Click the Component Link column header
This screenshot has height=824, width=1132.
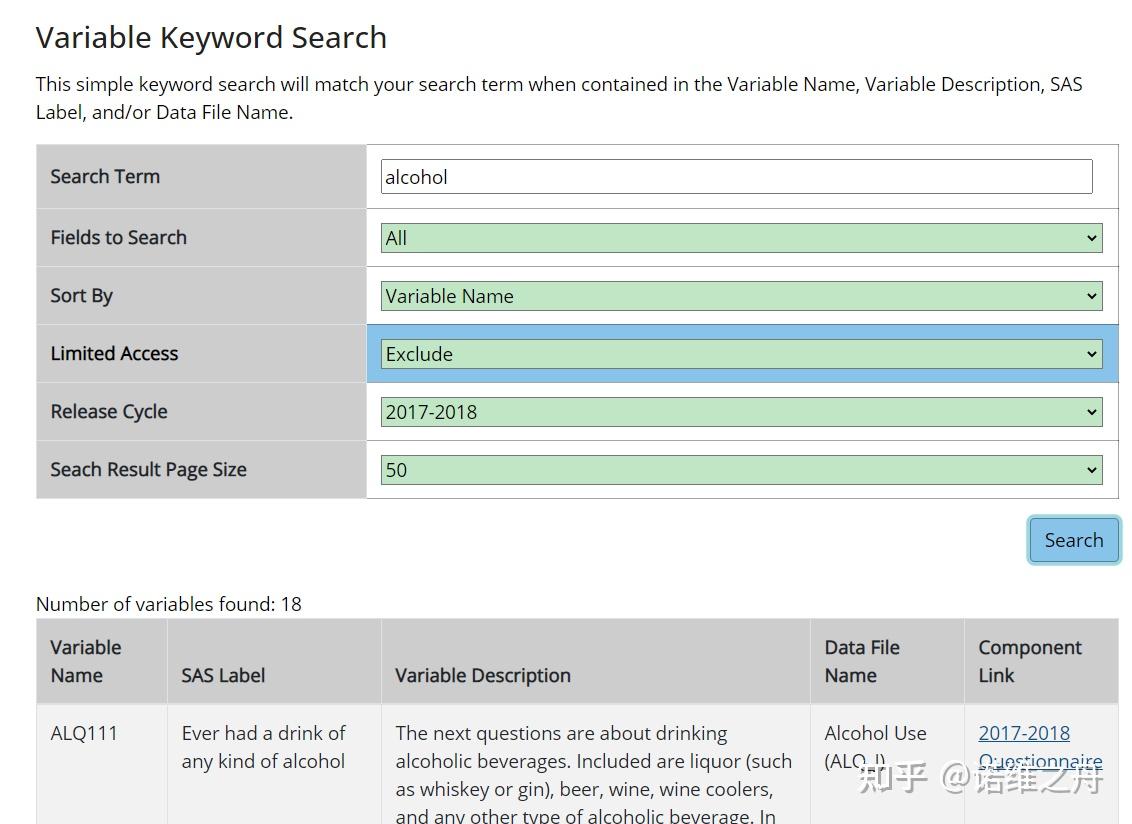click(1030, 661)
